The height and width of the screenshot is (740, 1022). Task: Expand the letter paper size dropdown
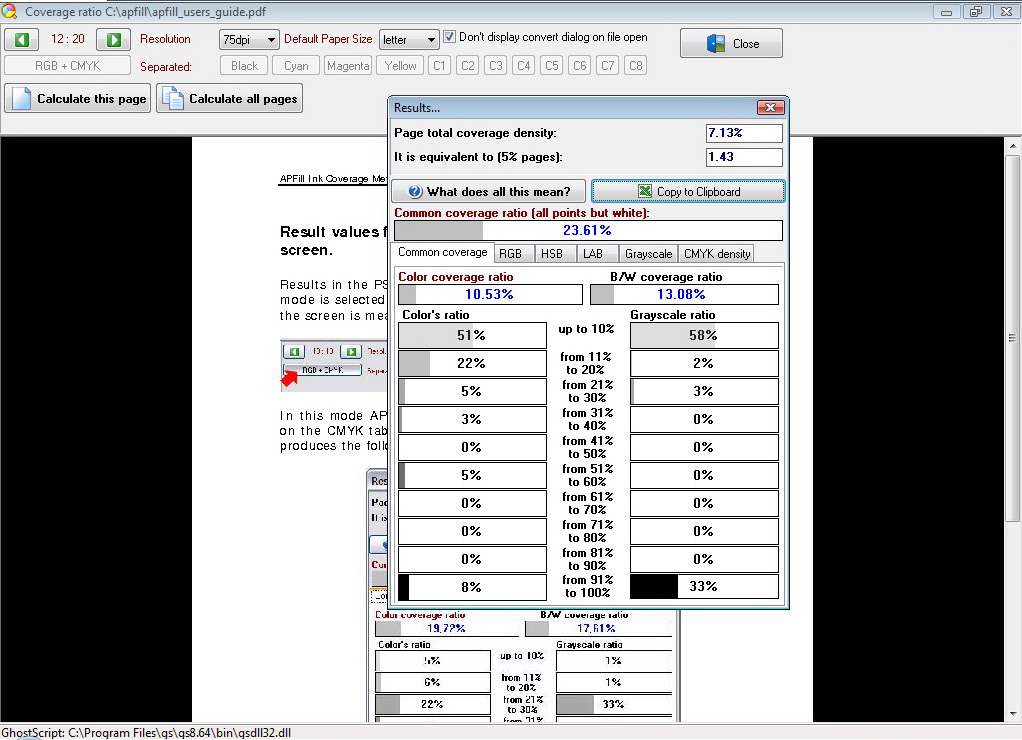pyautogui.click(x=409, y=40)
